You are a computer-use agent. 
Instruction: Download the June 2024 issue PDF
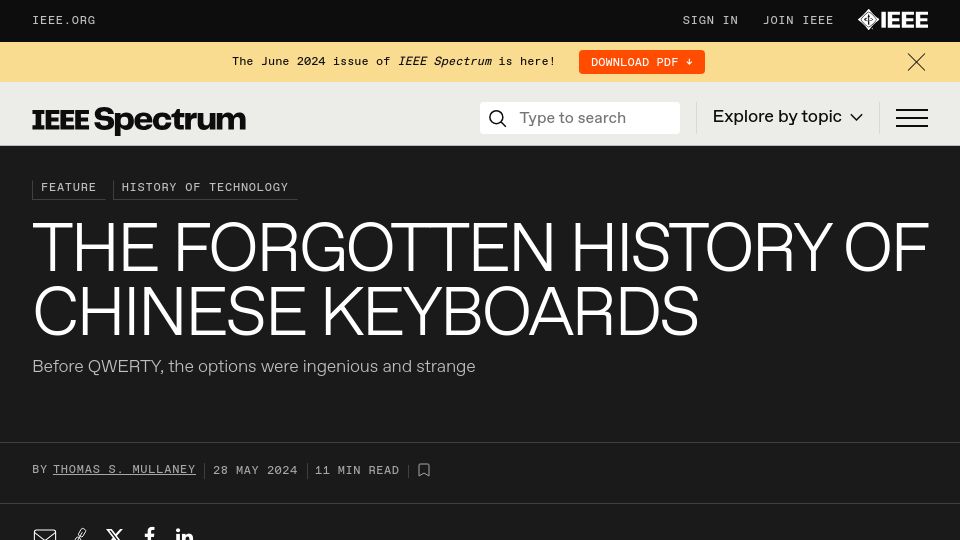tap(642, 62)
